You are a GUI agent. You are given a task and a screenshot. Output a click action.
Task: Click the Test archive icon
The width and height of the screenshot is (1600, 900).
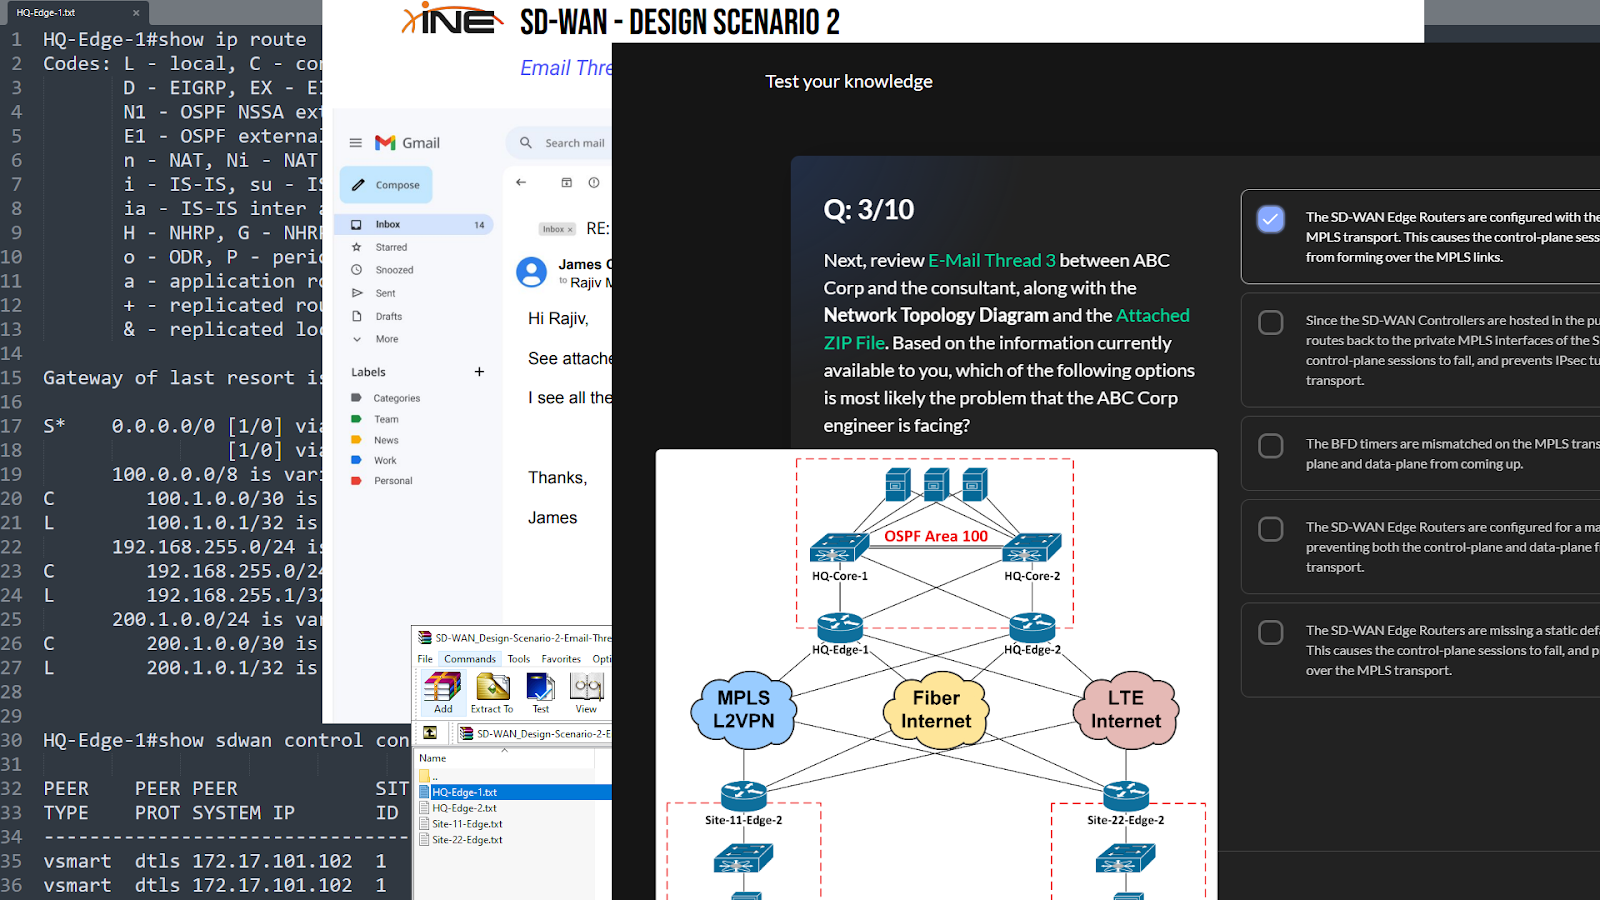coord(540,691)
